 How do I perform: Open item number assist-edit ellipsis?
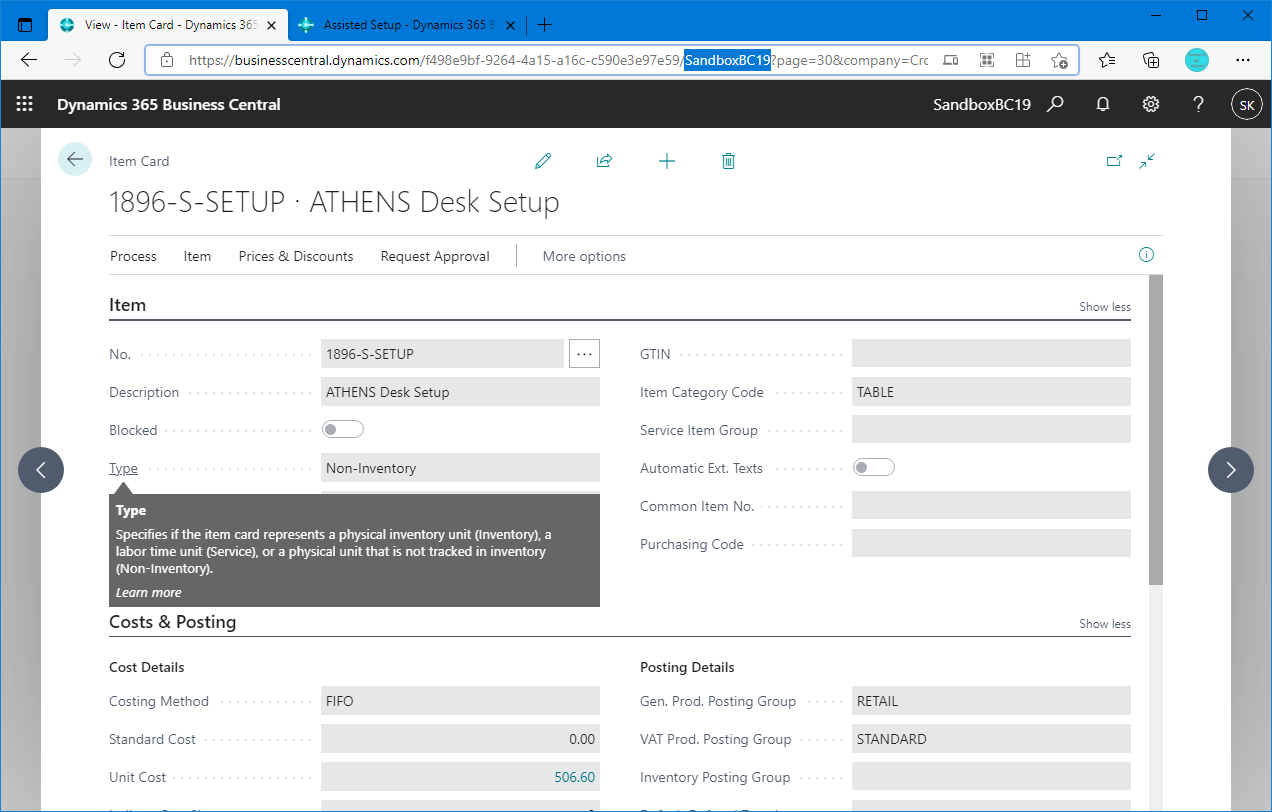584,353
